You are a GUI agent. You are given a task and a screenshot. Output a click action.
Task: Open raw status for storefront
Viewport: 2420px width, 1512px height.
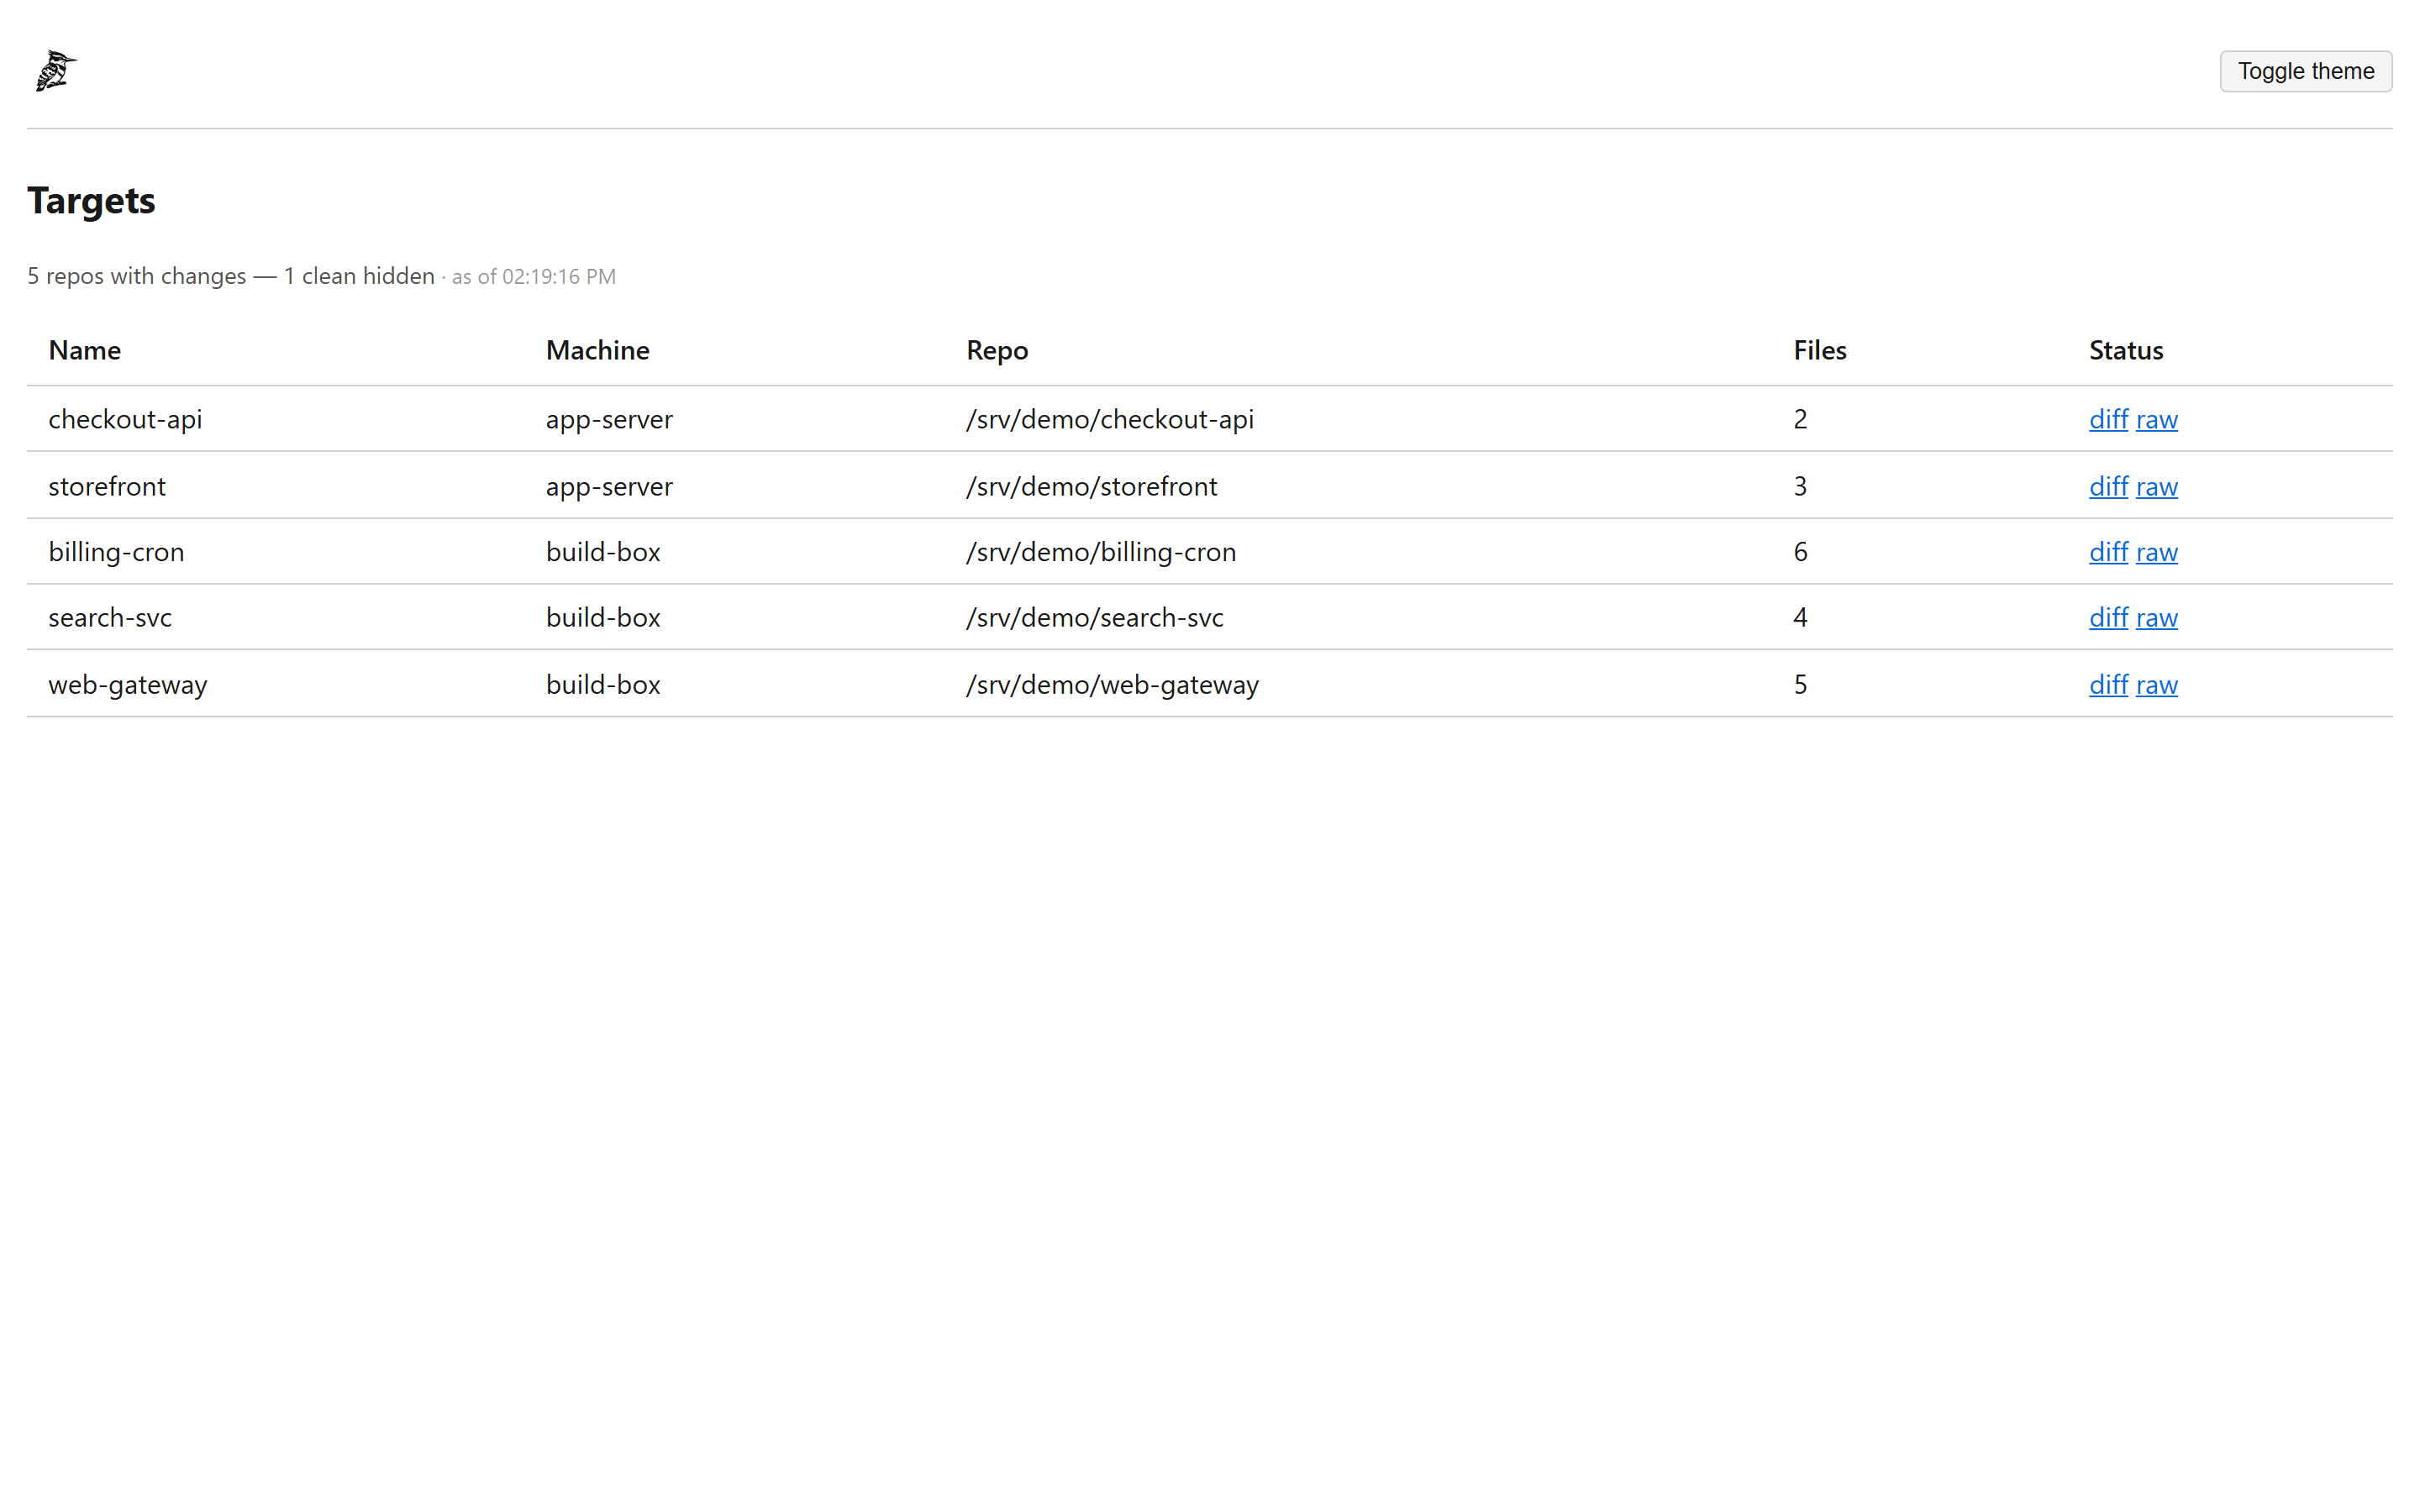[x=2156, y=486]
